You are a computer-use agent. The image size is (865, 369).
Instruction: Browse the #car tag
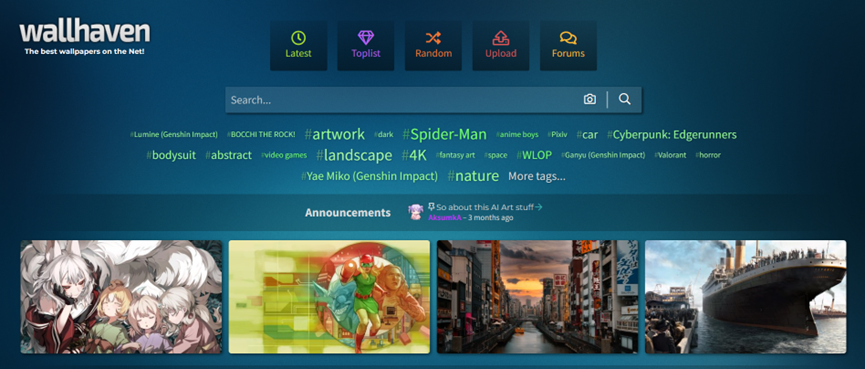pyautogui.click(x=587, y=135)
